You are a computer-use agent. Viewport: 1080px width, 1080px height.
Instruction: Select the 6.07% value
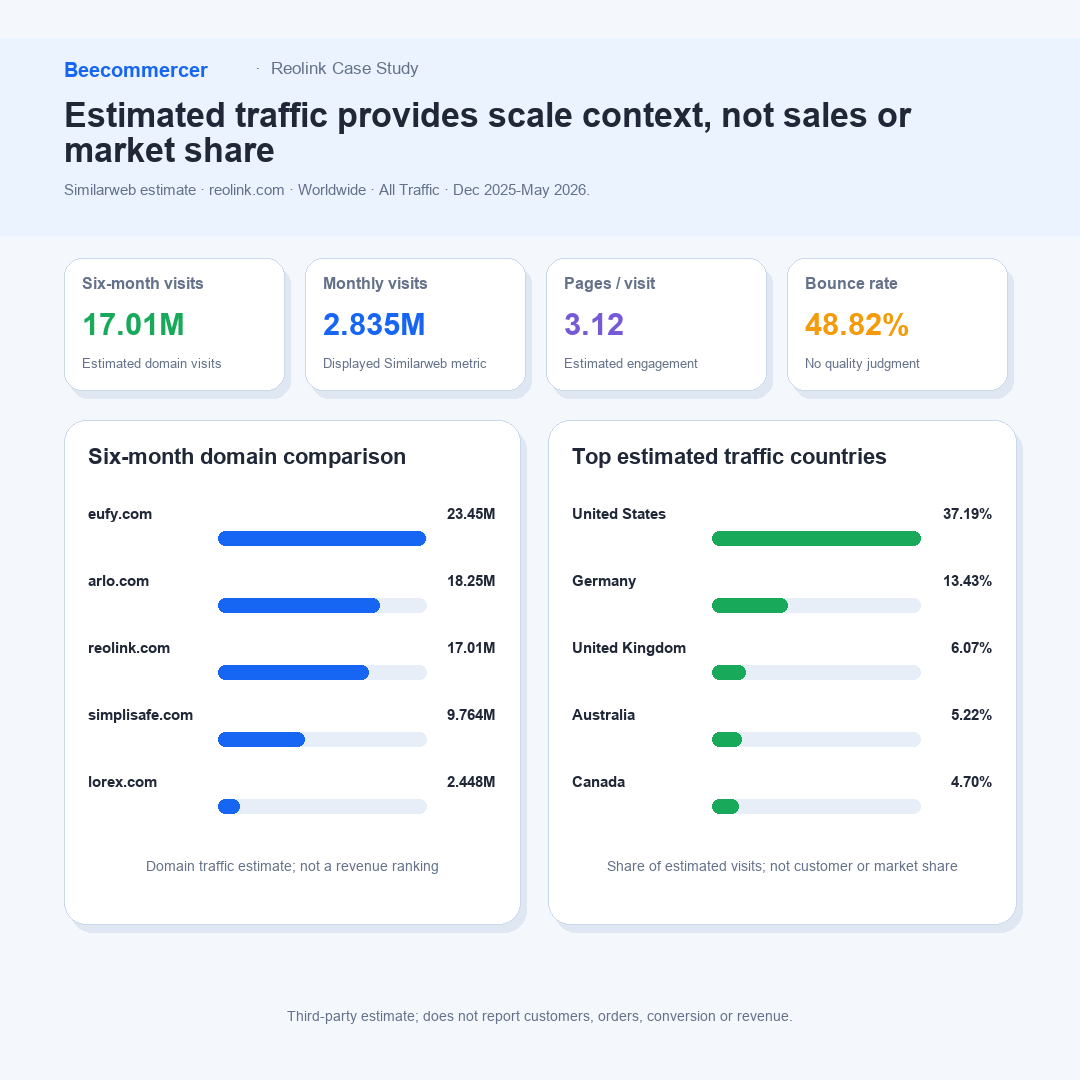[971, 647]
